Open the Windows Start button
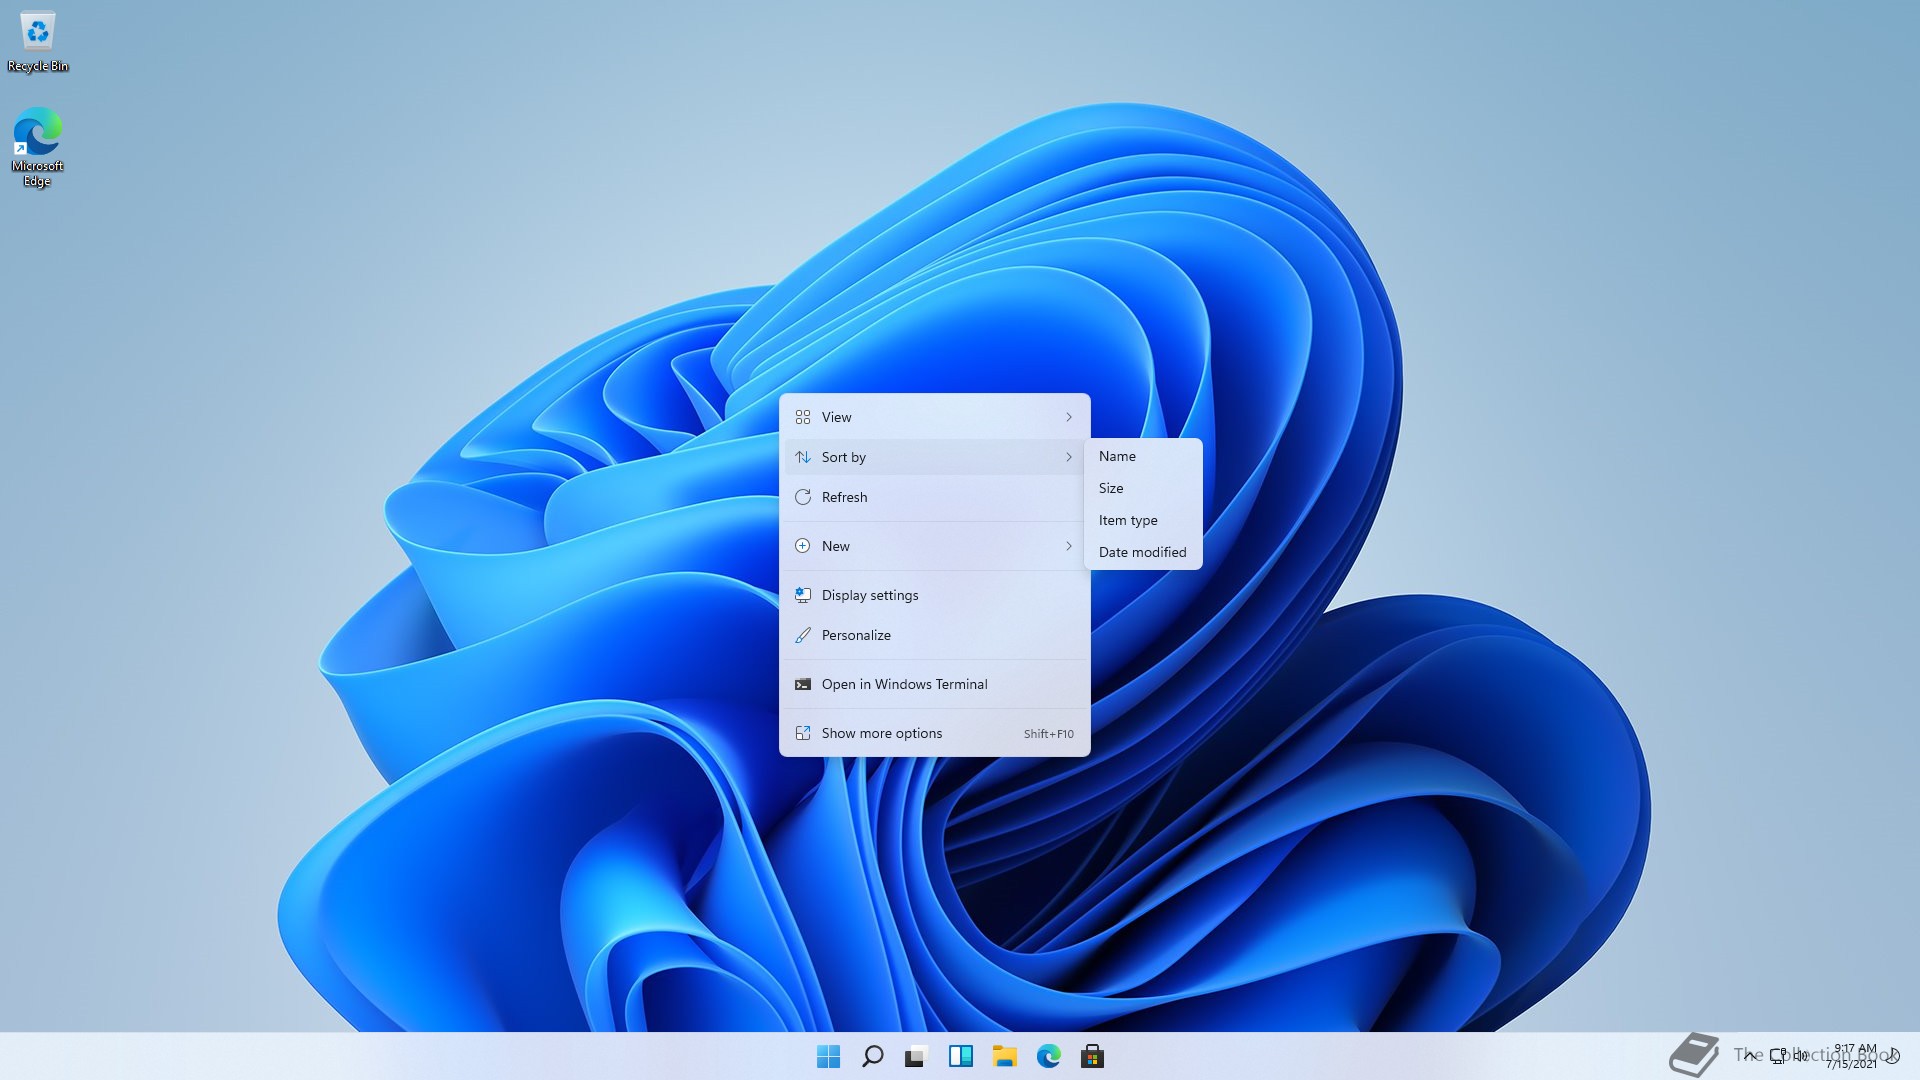This screenshot has height=1080, width=1920. [828, 1056]
